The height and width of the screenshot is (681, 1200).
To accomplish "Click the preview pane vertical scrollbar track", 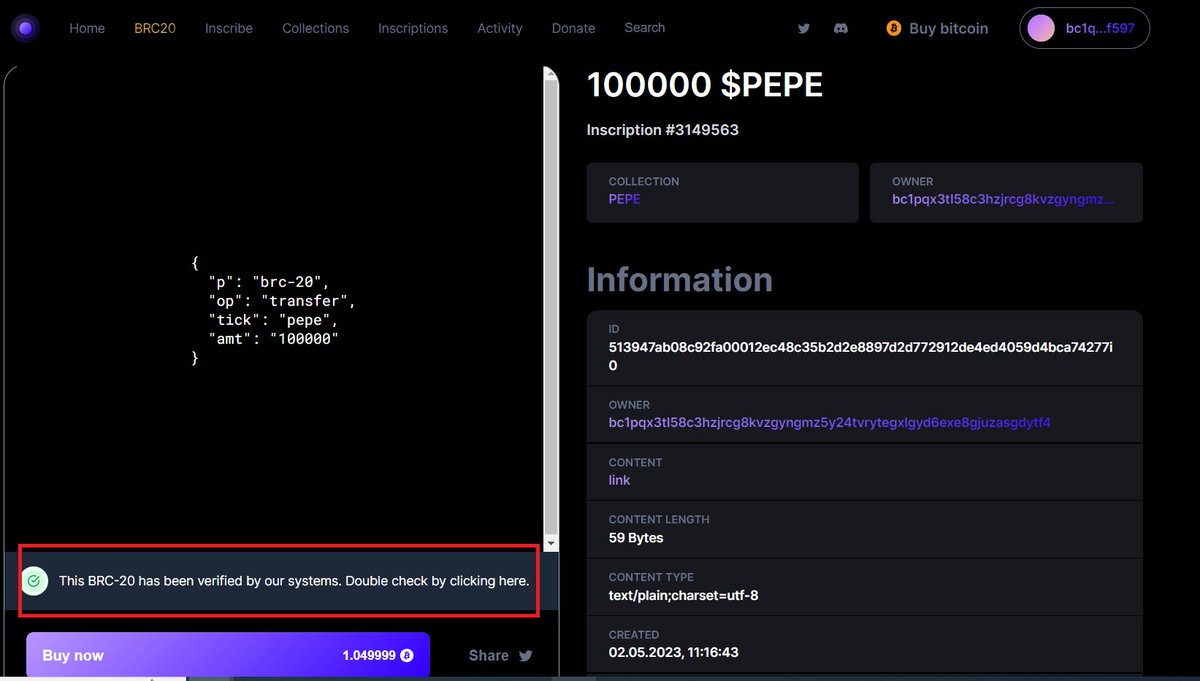I will [551, 309].
